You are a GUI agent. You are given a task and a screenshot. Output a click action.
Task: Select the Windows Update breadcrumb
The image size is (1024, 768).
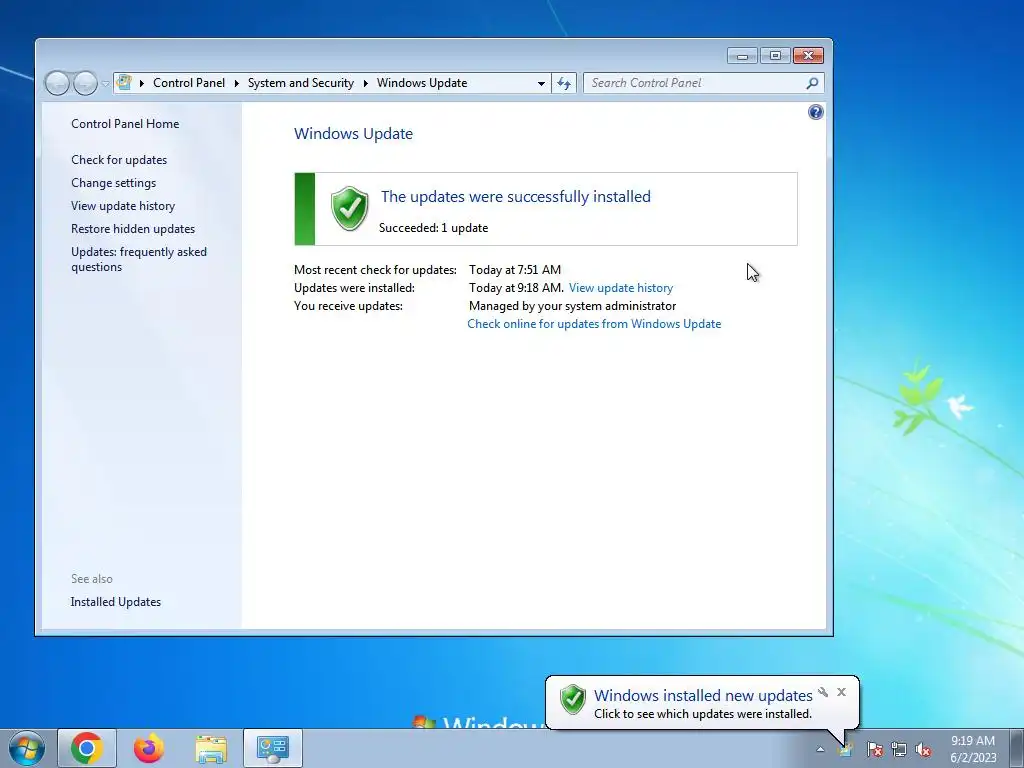(x=422, y=83)
